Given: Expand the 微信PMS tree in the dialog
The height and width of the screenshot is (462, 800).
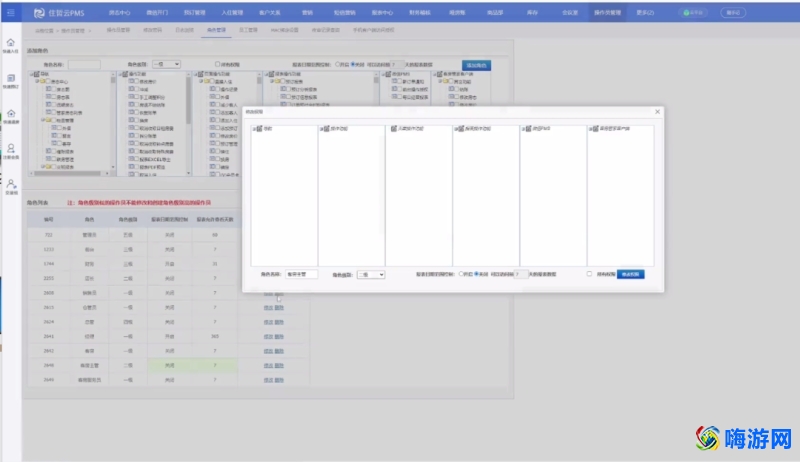Looking at the screenshot, I should pos(523,129).
